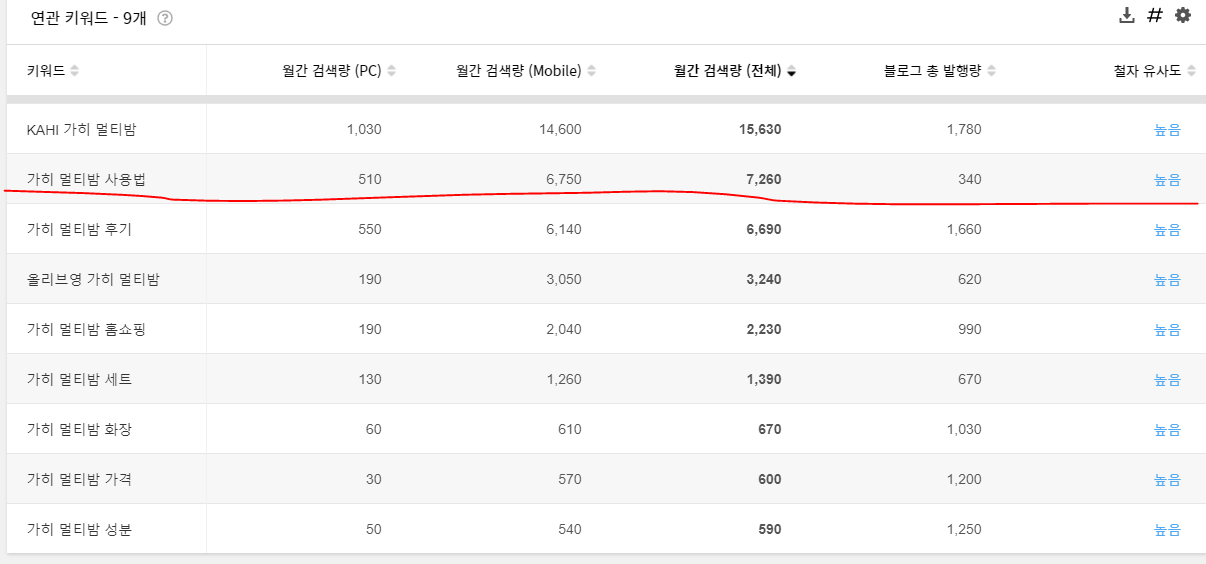Click total search value 3,240
The width and height of the screenshot is (1206, 564).
tap(764, 279)
